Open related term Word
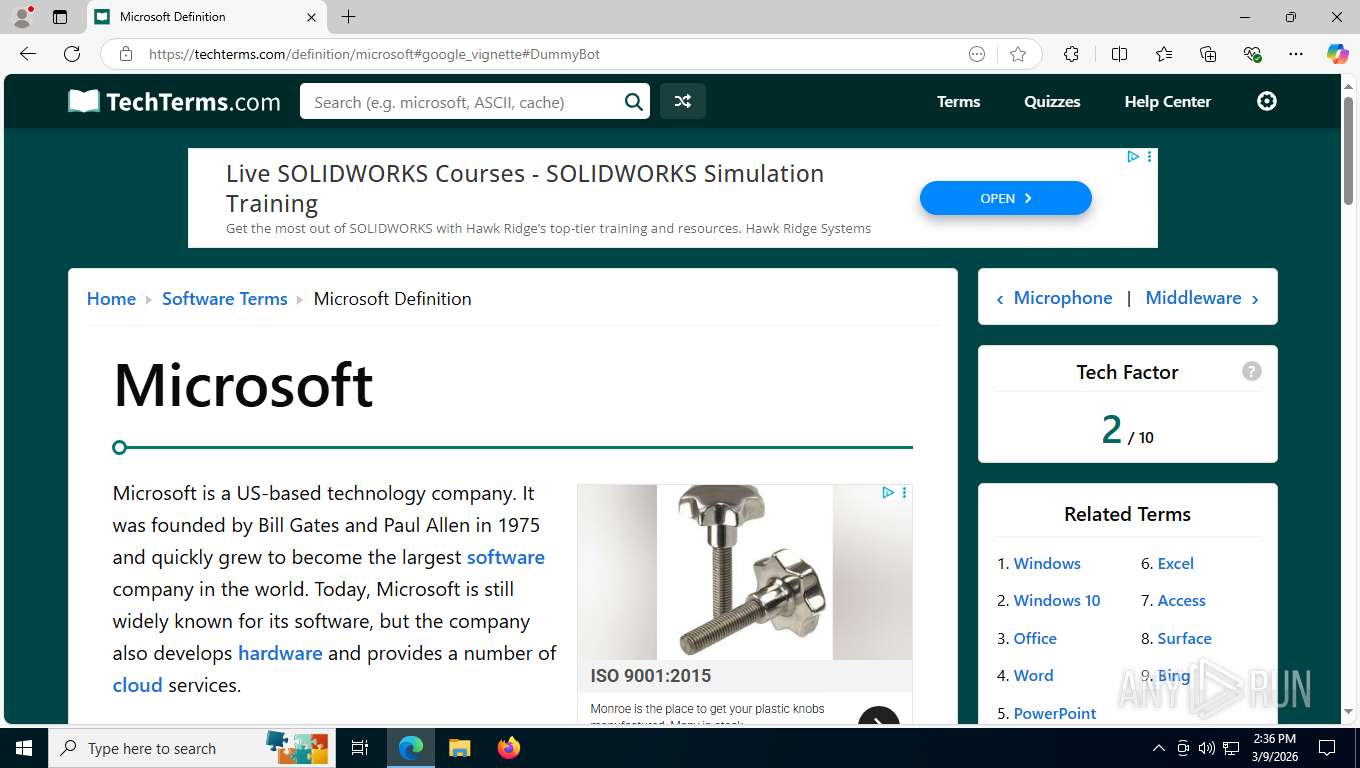The width and height of the screenshot is (1360, 768). click(1033, 675)
